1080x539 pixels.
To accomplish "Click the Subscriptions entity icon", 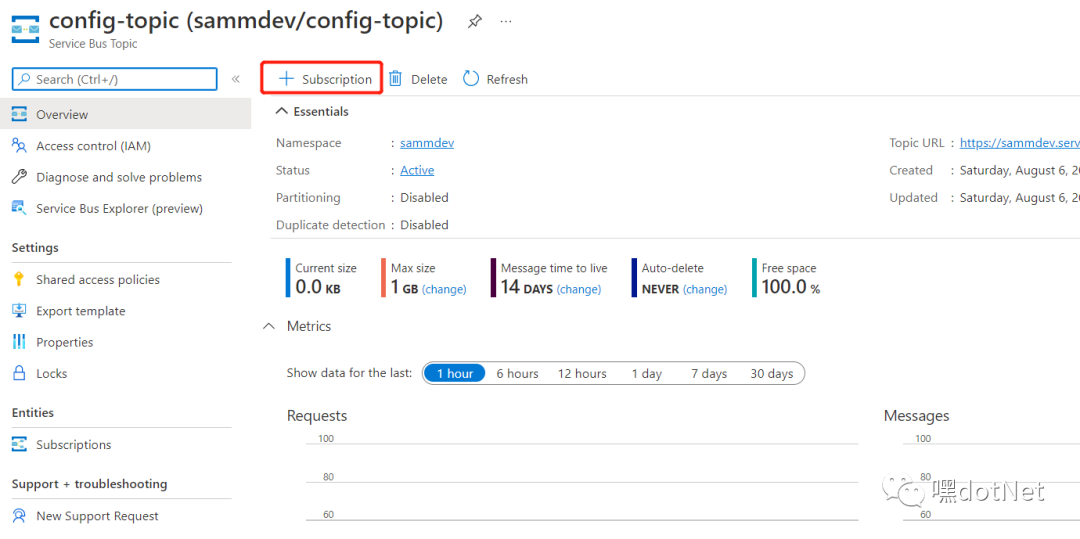I will 19,445.
